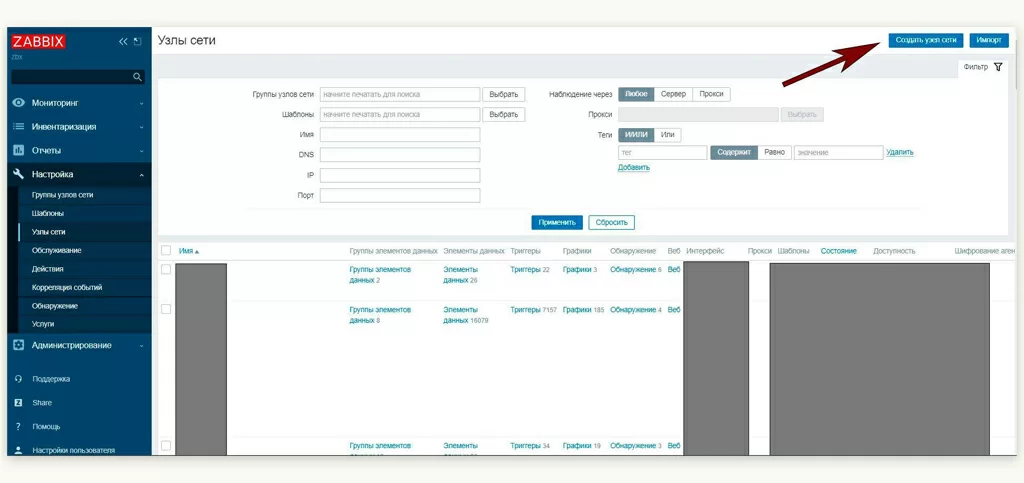Click the Share Z icon in the sidebar
The width and height of the screenshot is (1024, 483).
tap(18, 403)
